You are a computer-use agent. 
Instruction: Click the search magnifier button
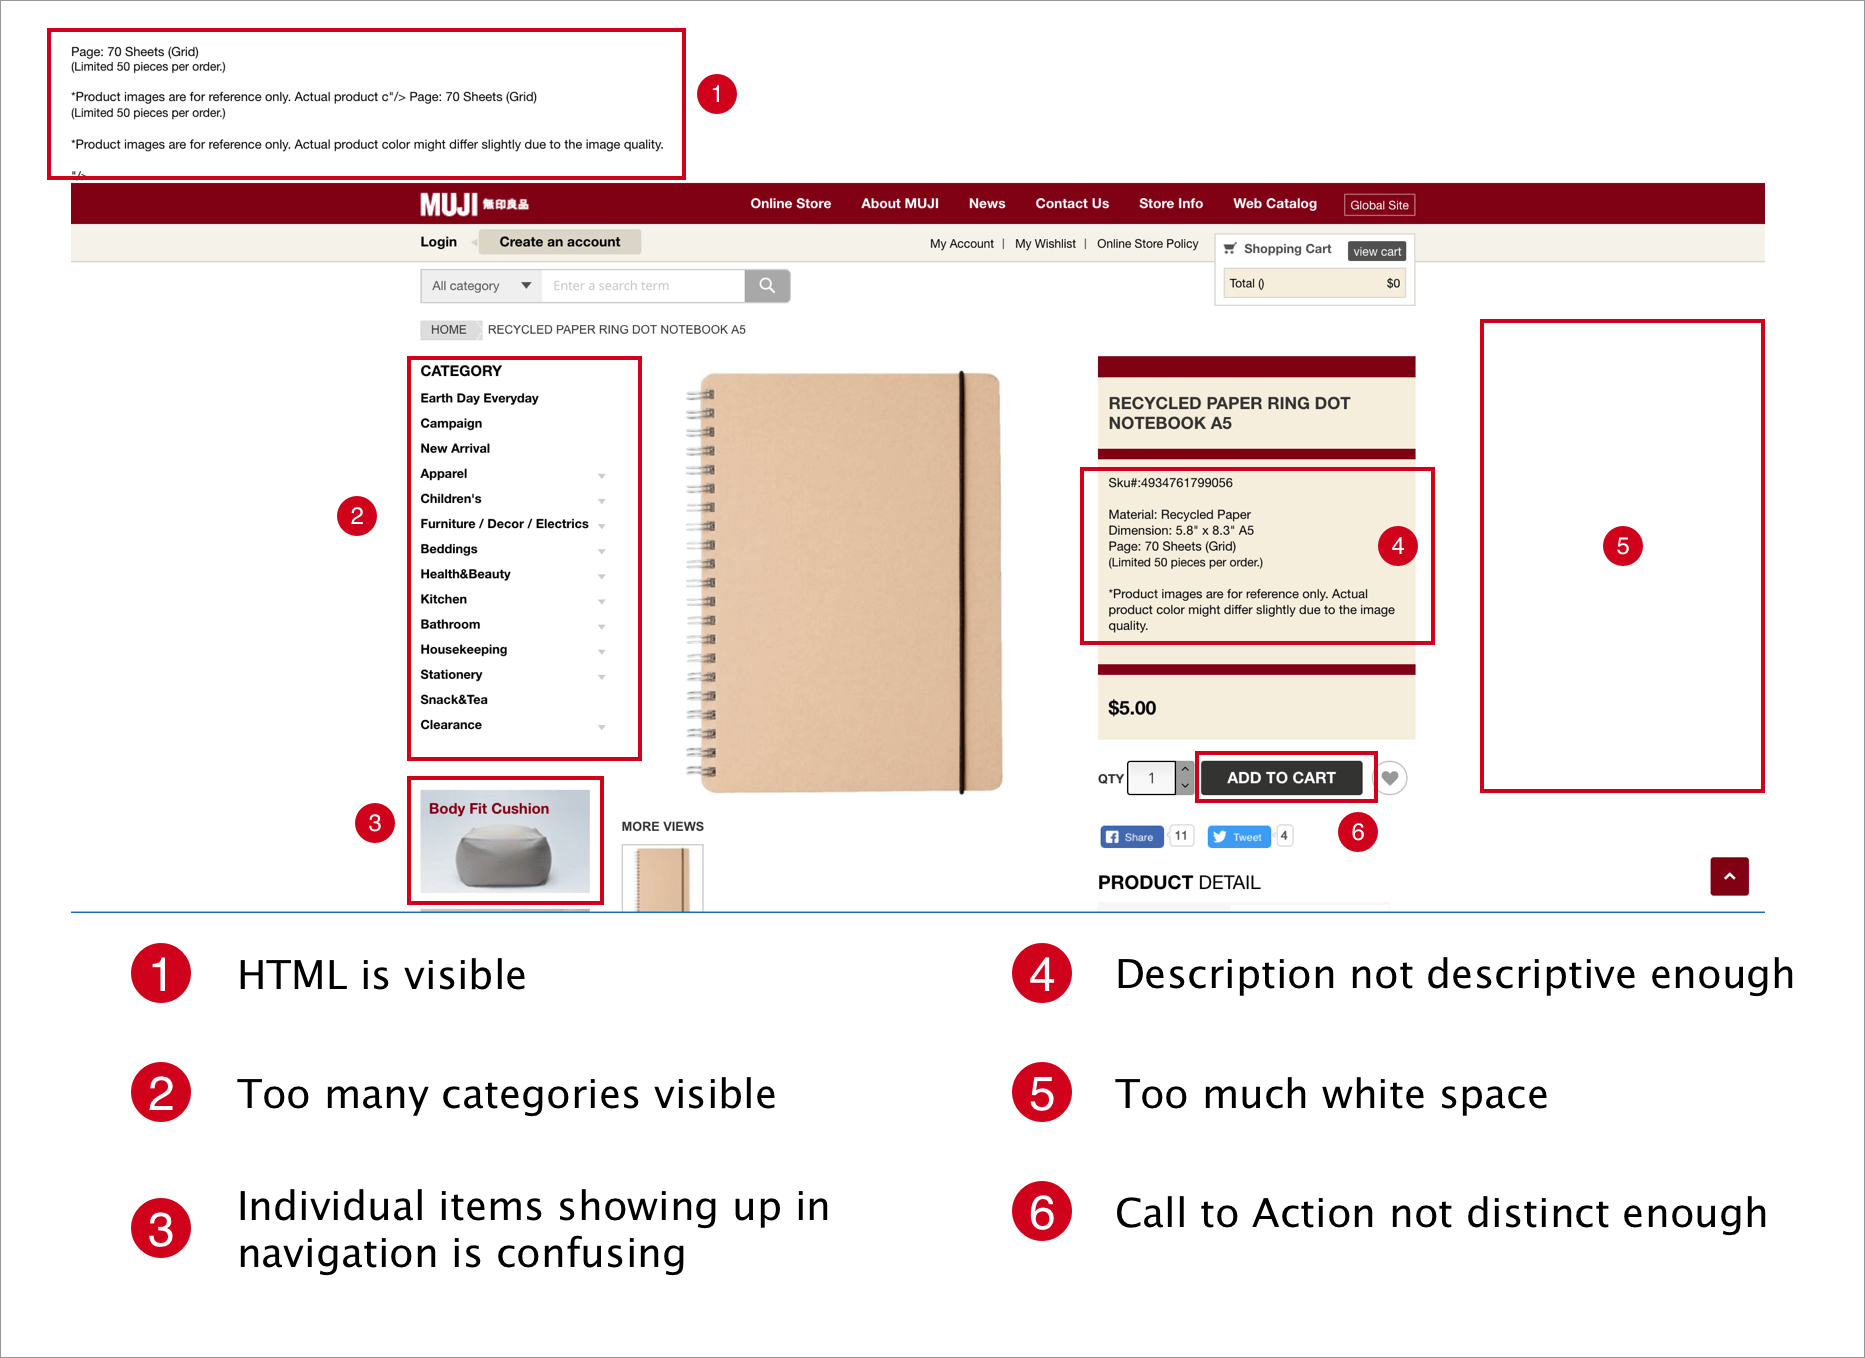click(x=767, y=286)
